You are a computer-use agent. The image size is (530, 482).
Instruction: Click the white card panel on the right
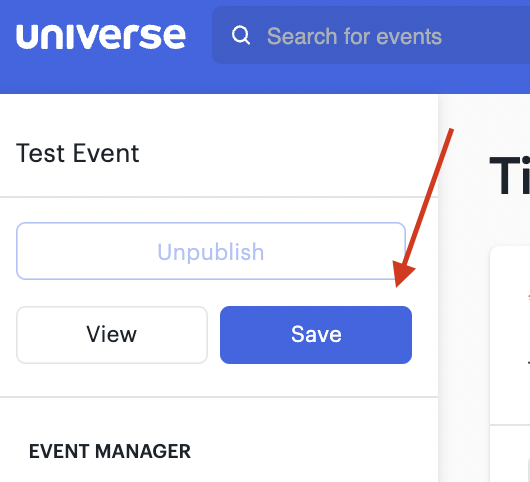pyautogui.click(x=510, y=335)
